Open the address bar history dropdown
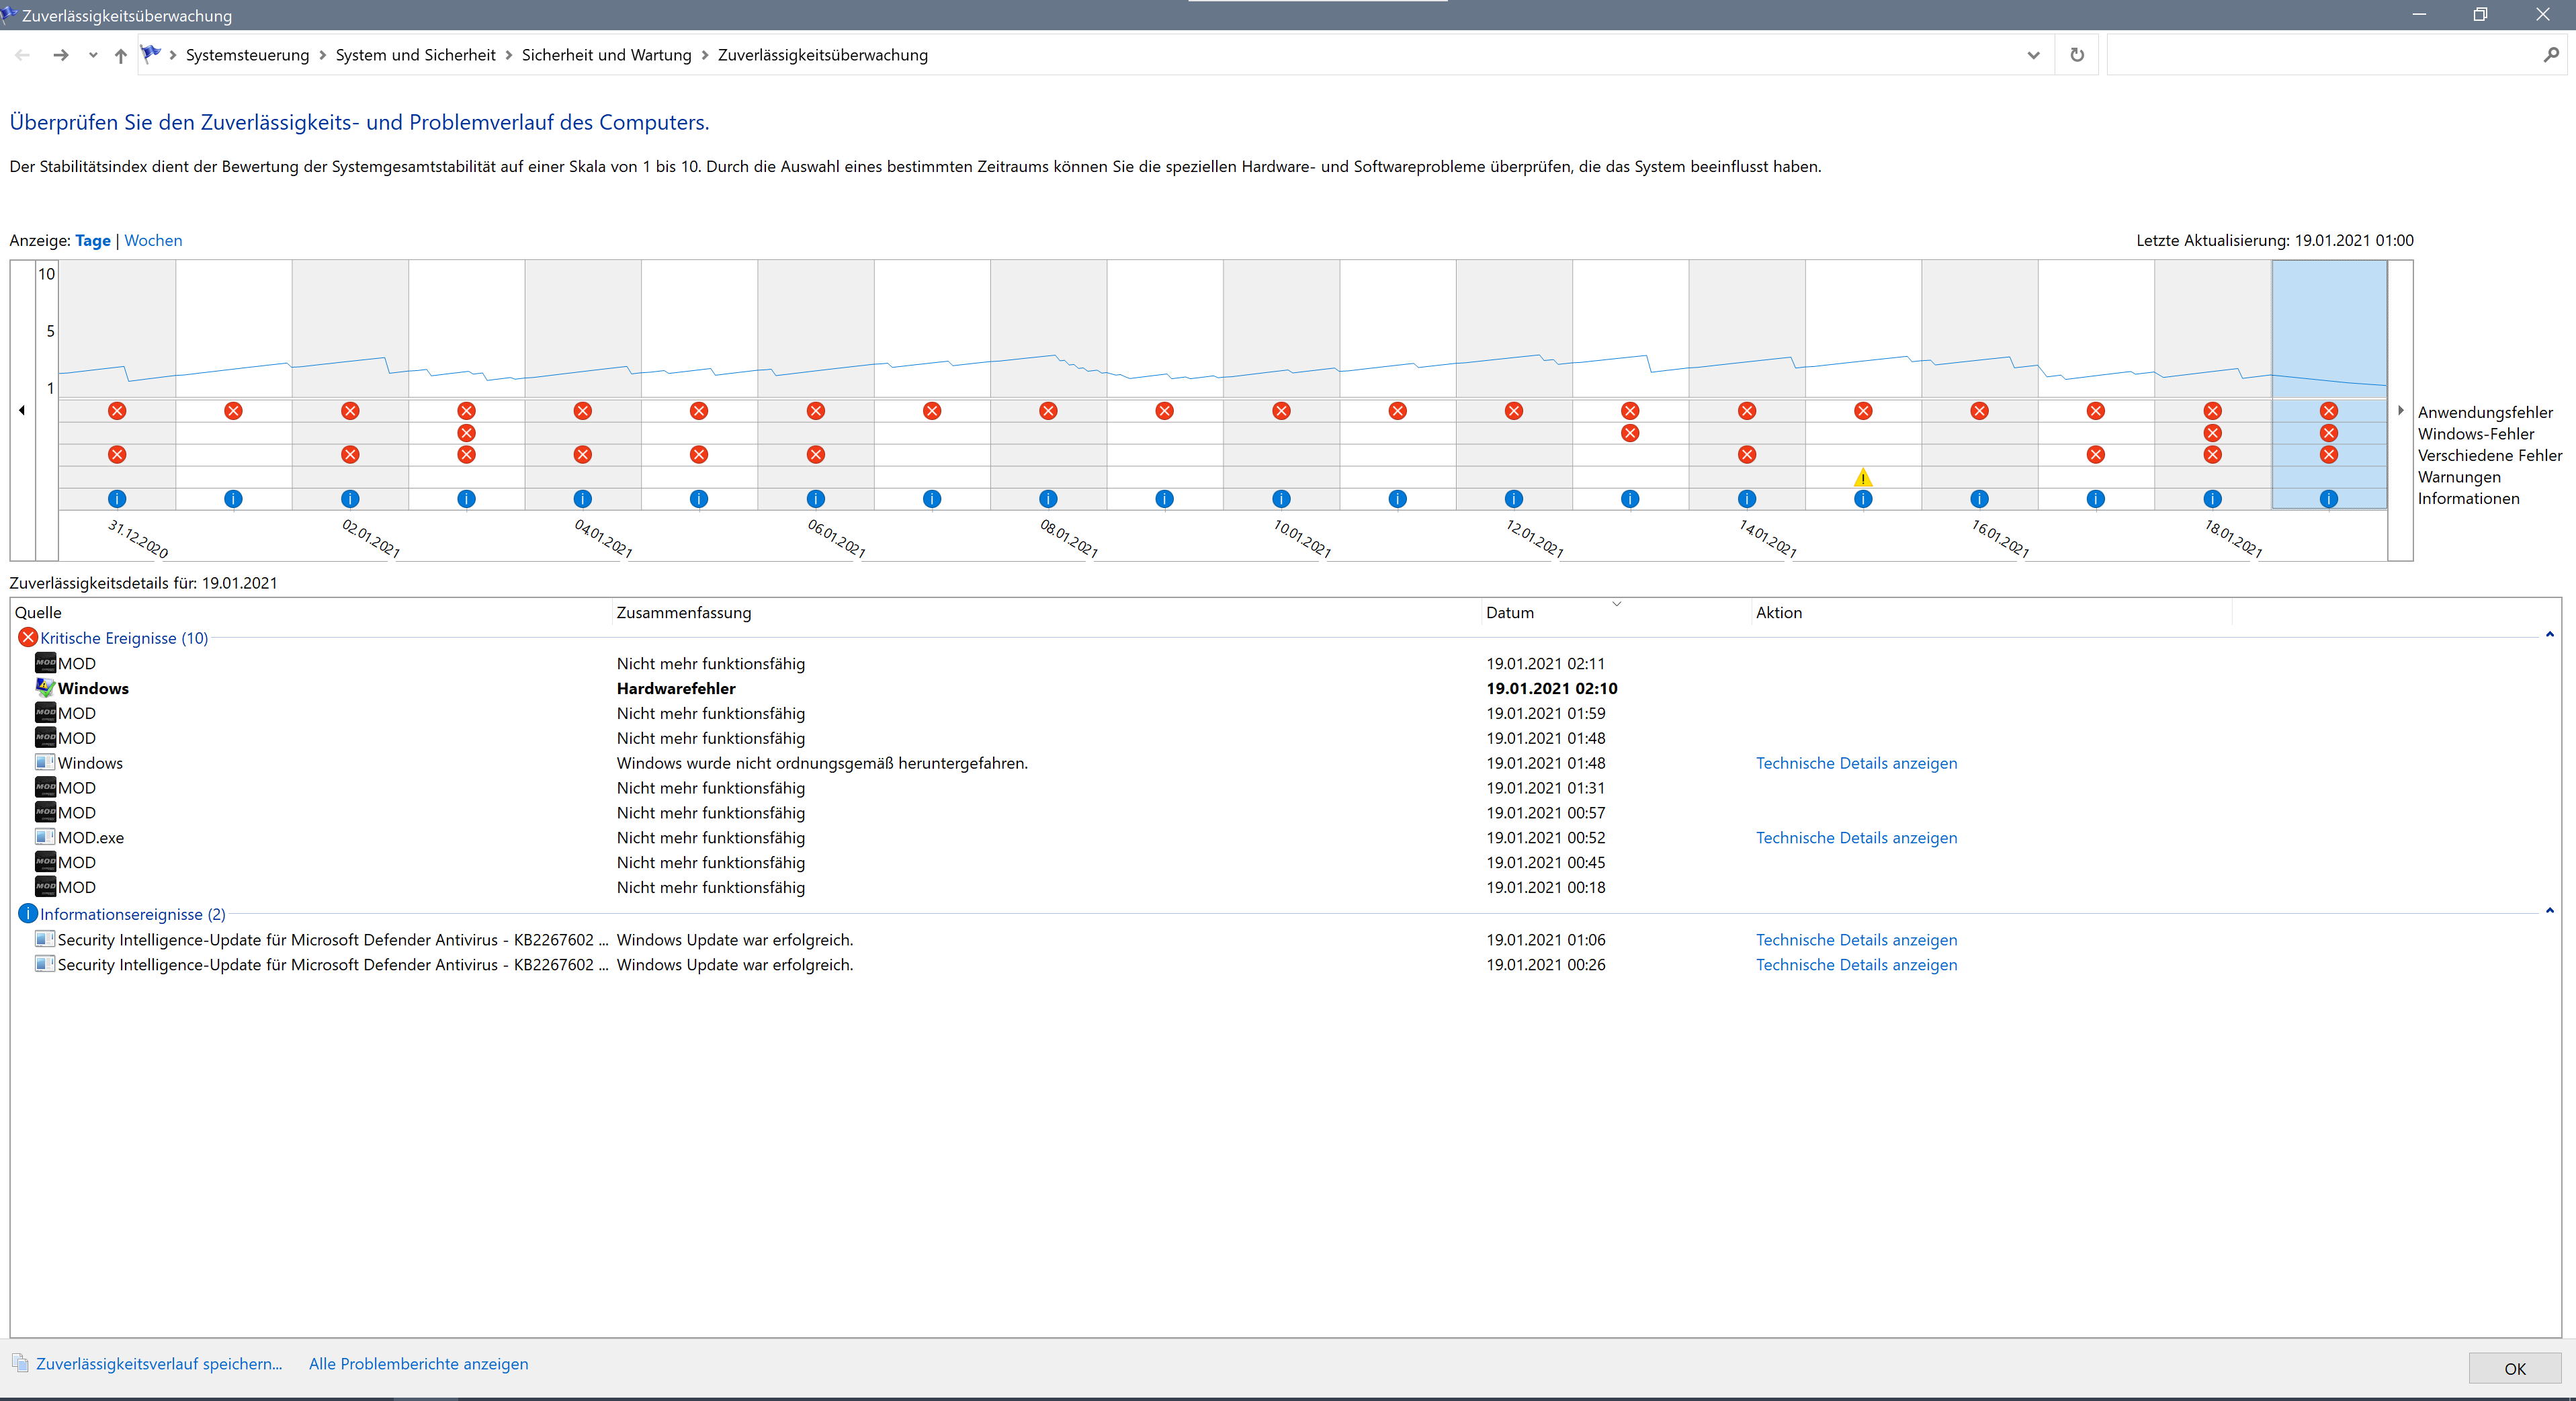Screen dimensions: 2576x1401 click(x=2033, y=55)
